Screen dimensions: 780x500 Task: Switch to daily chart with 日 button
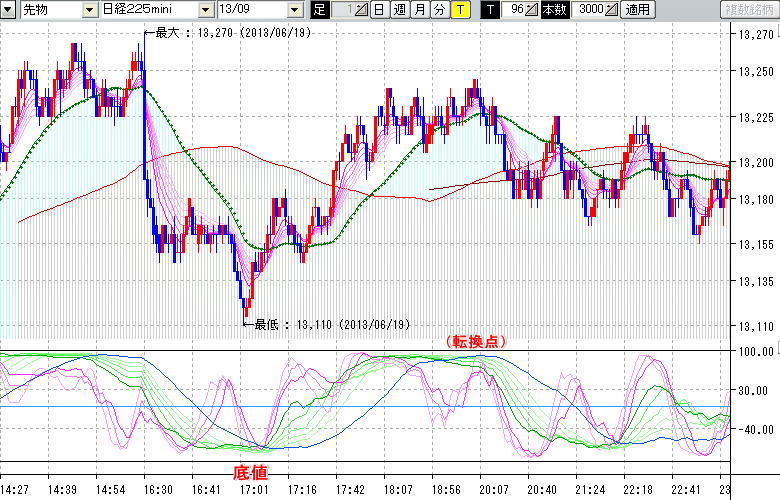pyautogui.click(x=379, y=10)
